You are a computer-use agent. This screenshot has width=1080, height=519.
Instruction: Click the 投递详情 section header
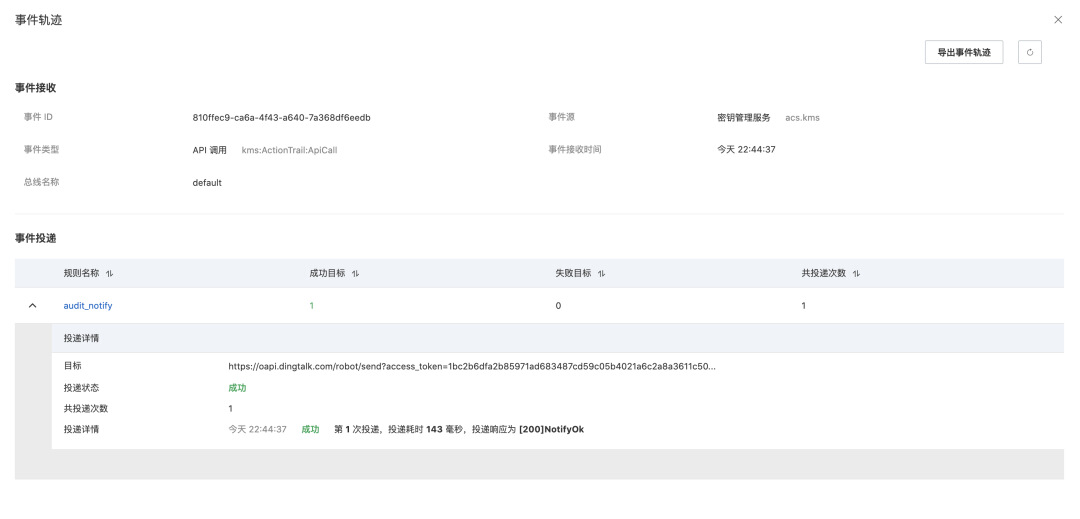coord(81,339)
